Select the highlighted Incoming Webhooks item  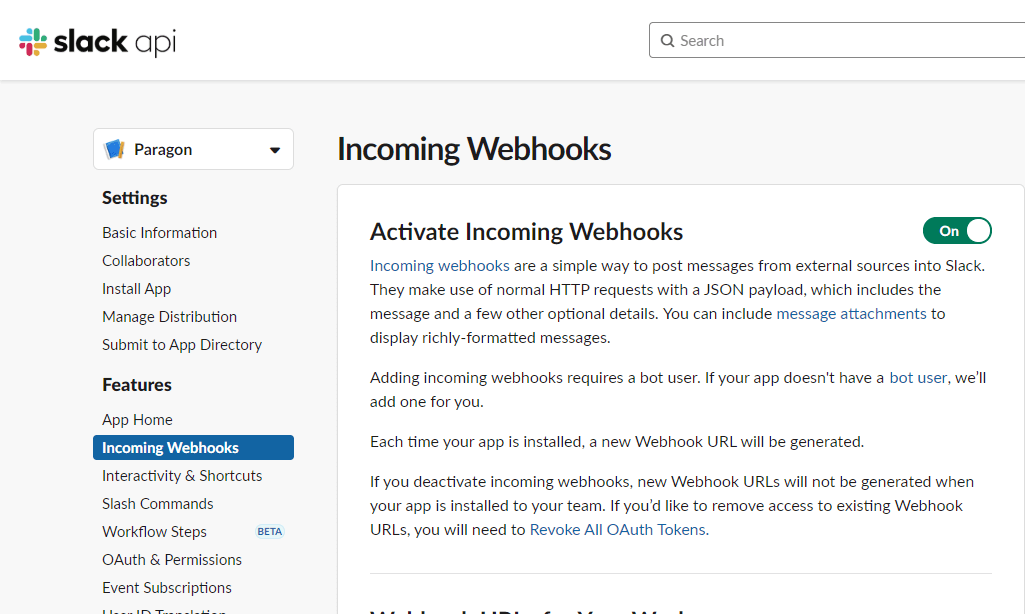coord(170,448)
